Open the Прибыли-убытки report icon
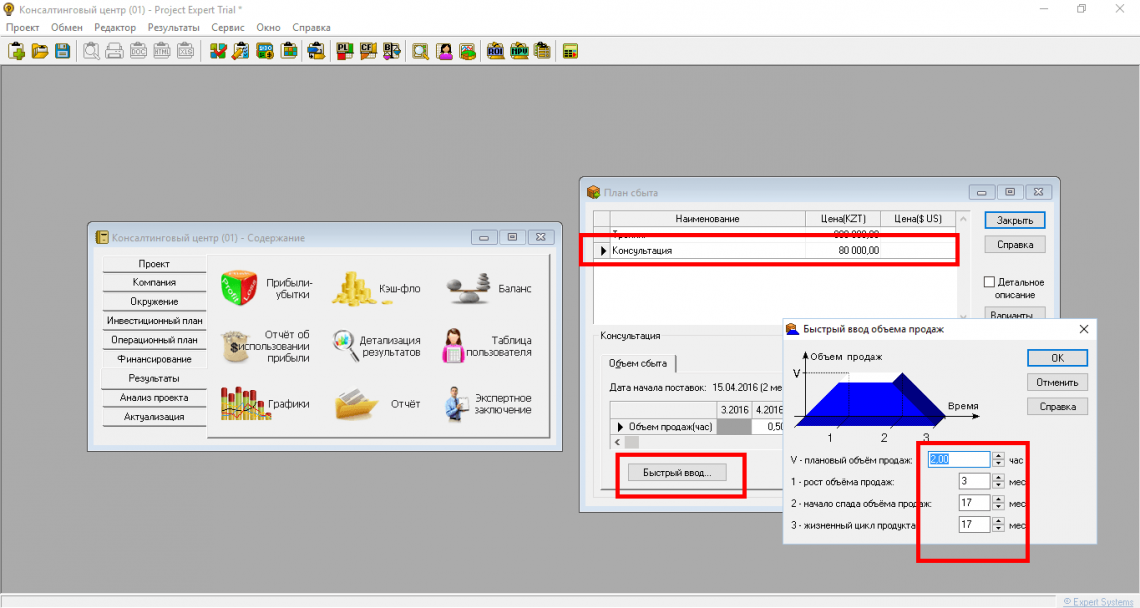 coord(239,288)
